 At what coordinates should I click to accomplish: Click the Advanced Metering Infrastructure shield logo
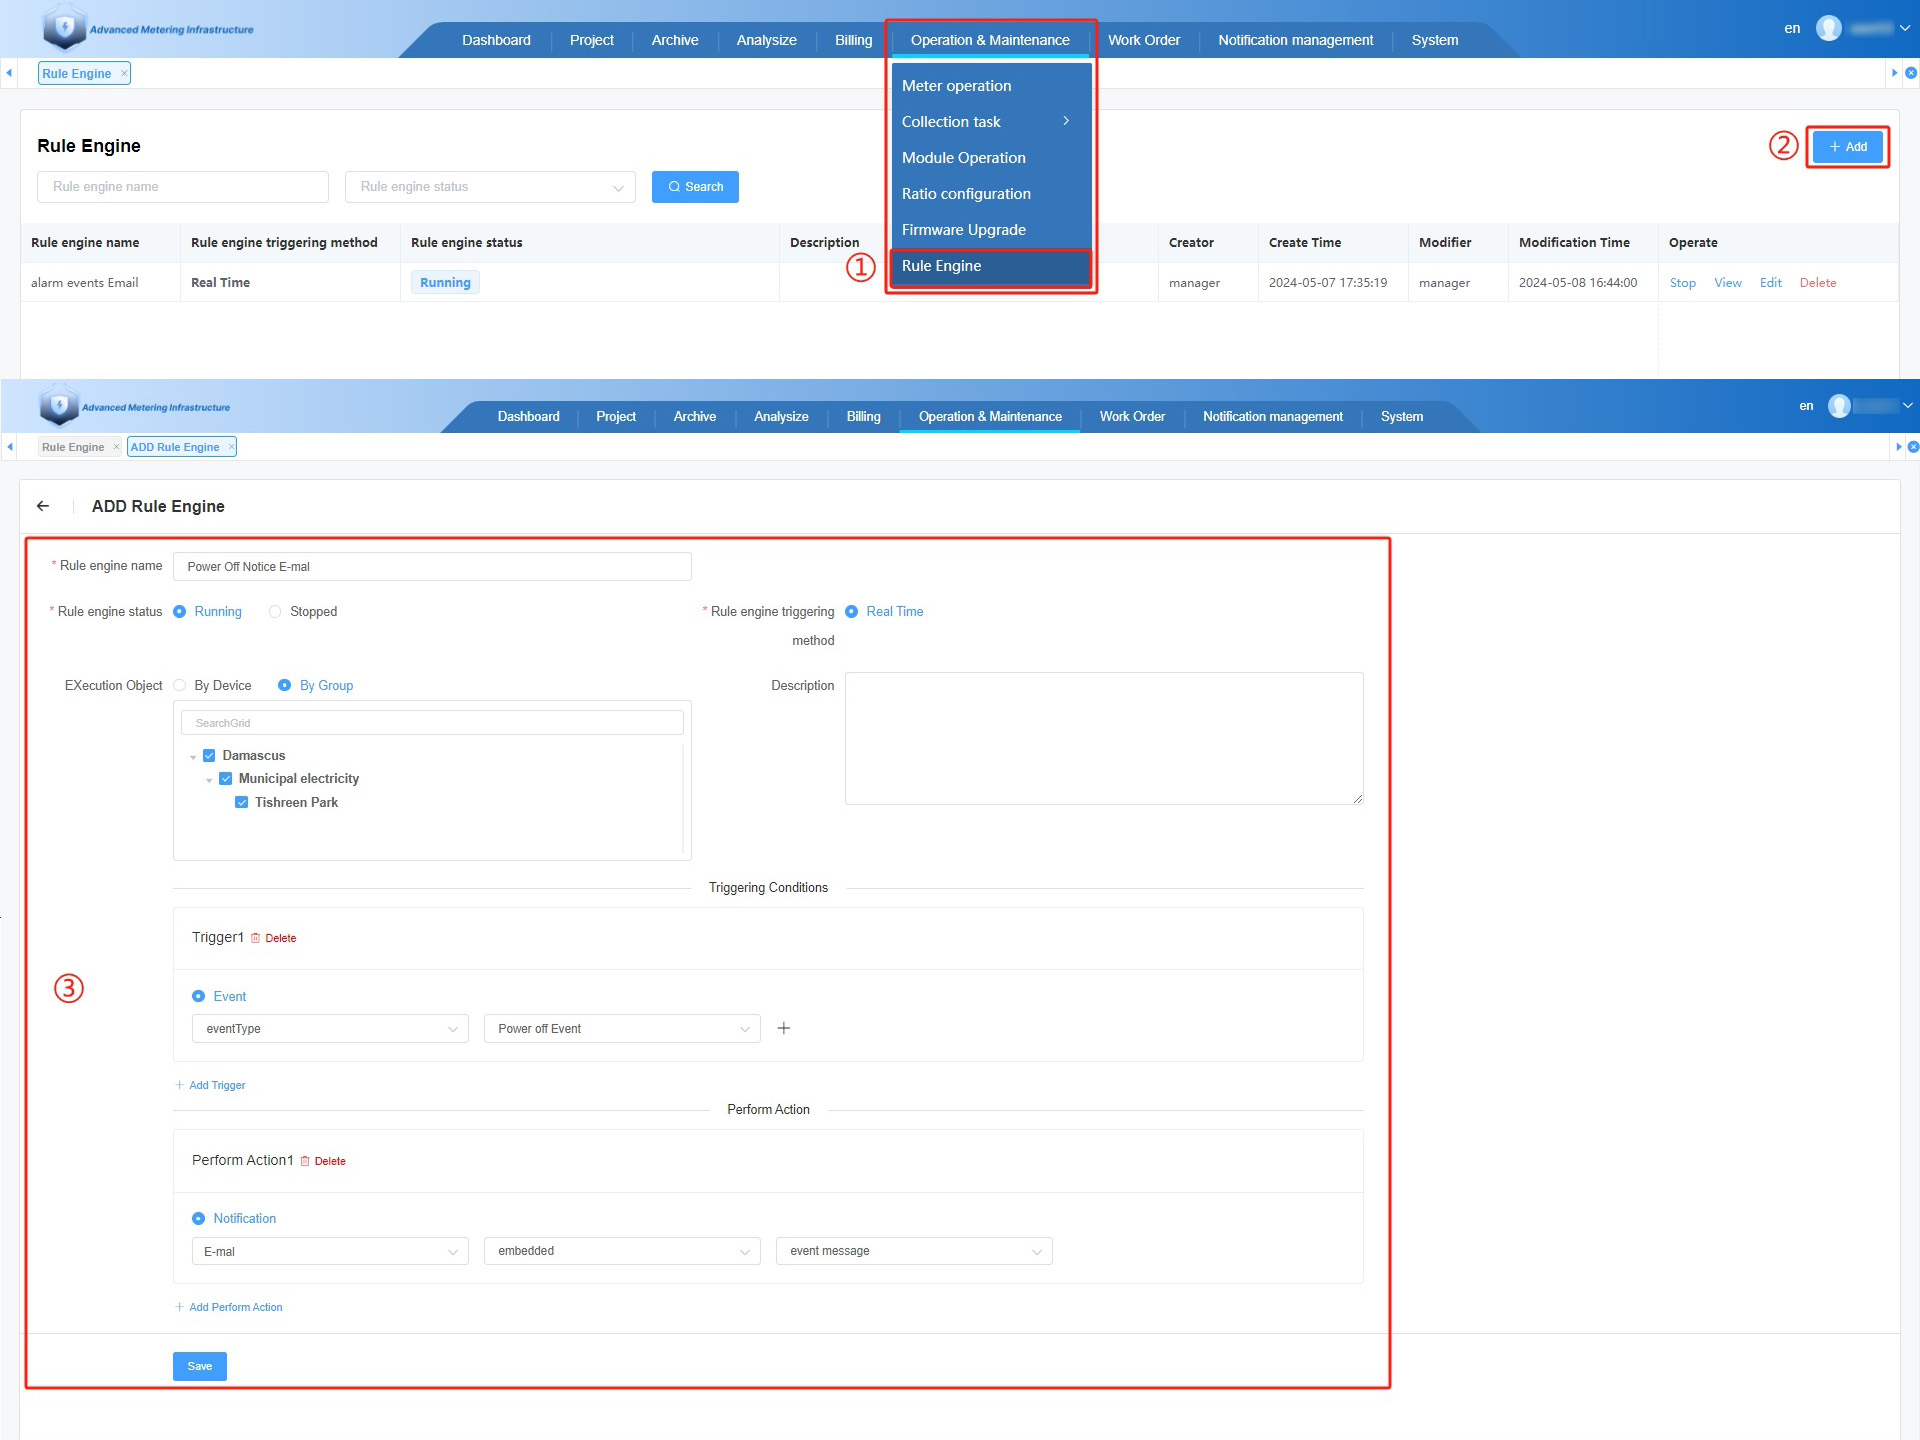64,28
